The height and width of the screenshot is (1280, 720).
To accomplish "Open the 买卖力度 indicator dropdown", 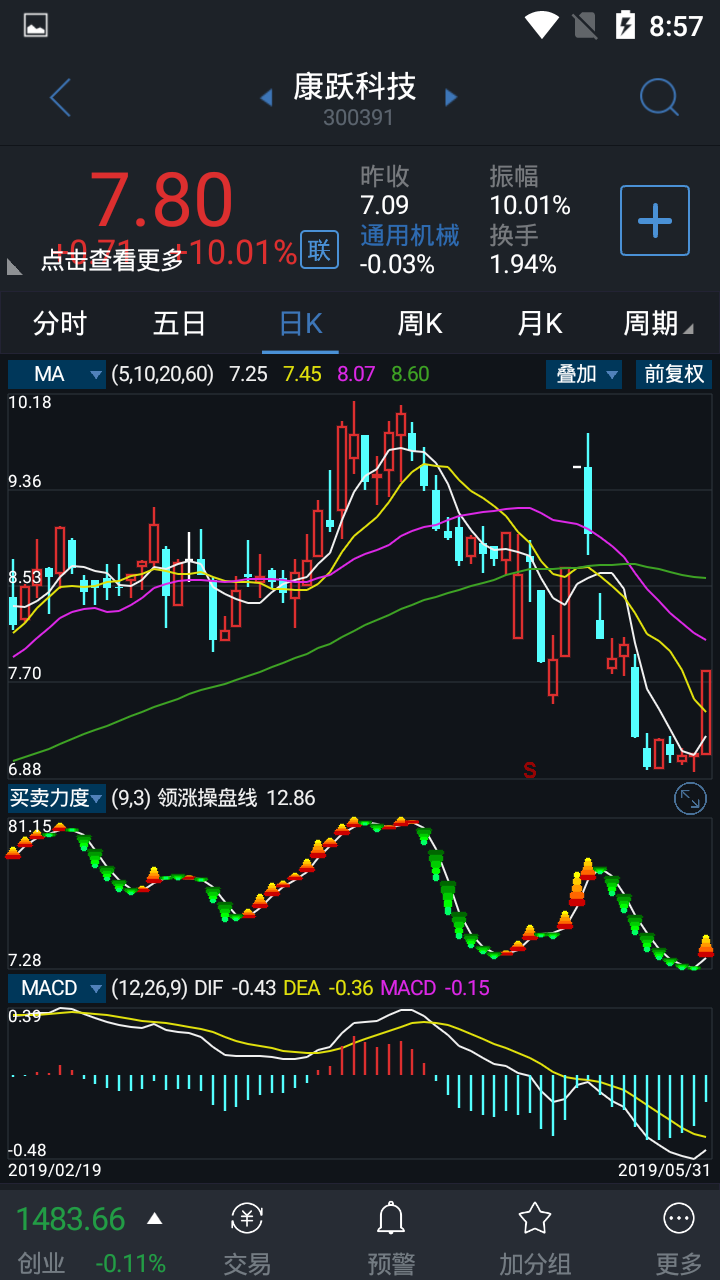I will click(x=57, y=798).
